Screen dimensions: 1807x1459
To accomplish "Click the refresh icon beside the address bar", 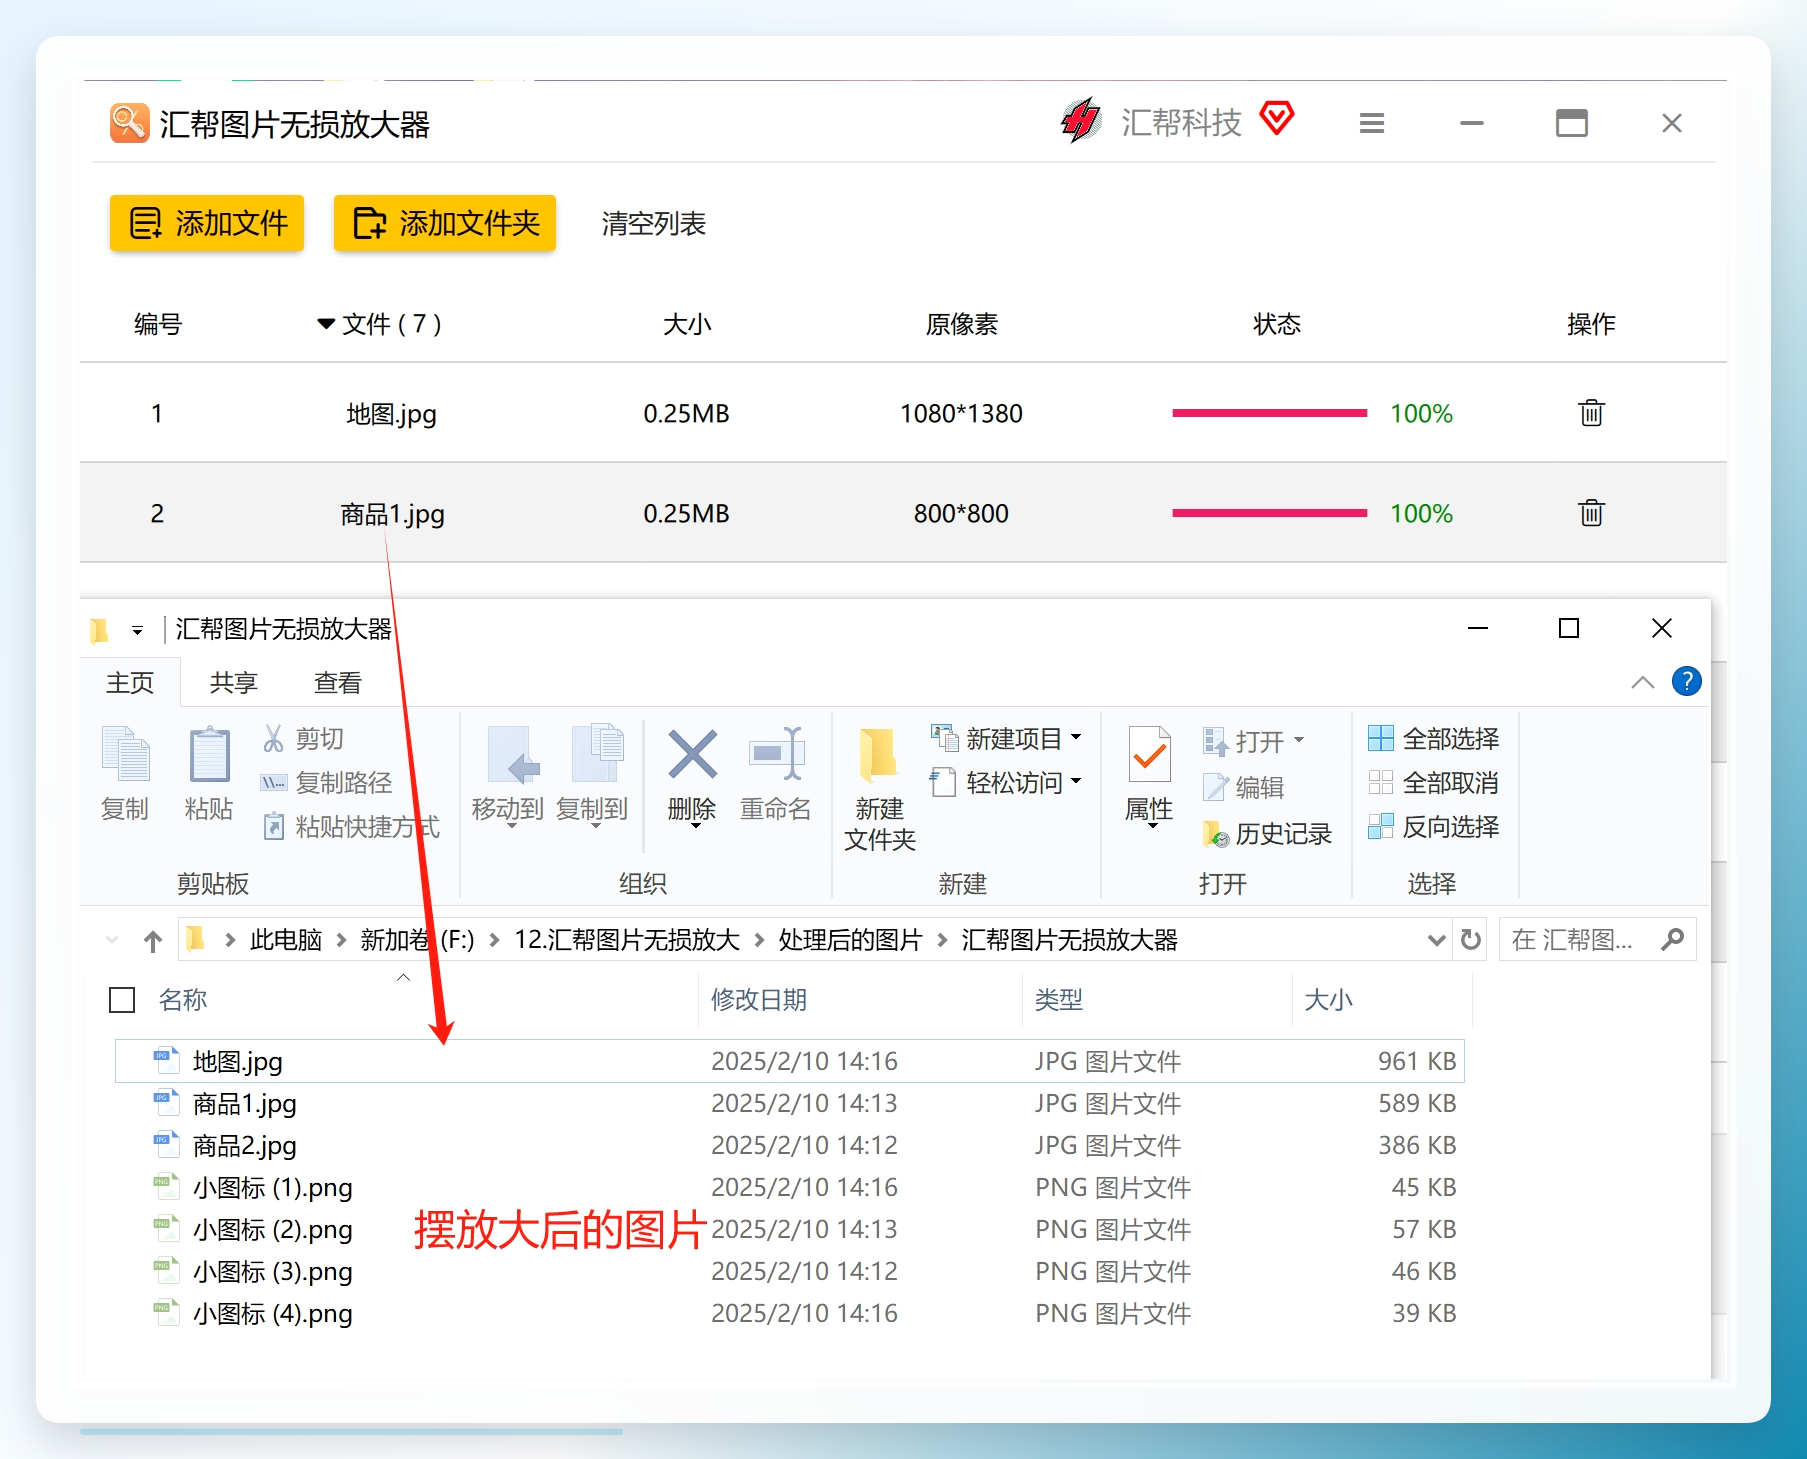I will point(1471,940).
